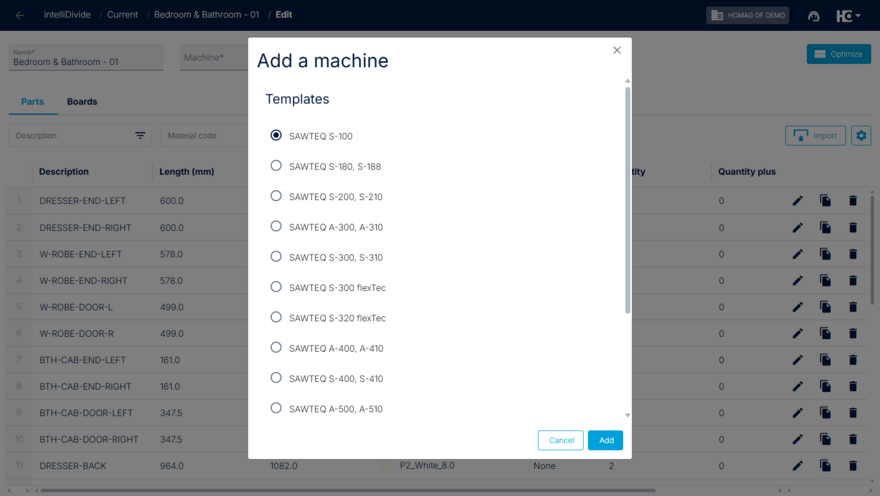
Task: Click the Current breadcrumb link
Action: 122,15
